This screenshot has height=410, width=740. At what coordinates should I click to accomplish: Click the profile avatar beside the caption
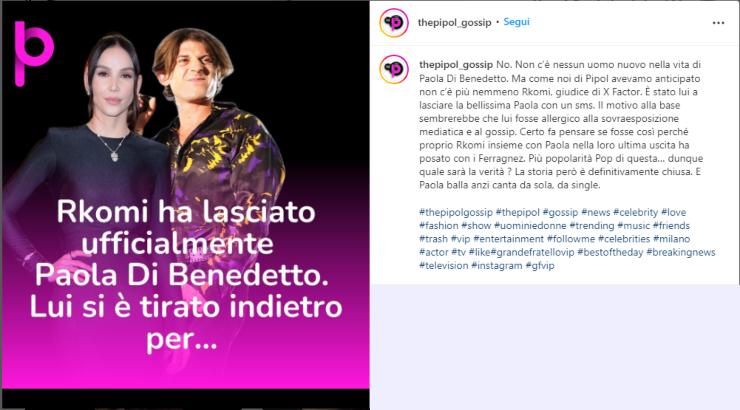coord(394,69)
